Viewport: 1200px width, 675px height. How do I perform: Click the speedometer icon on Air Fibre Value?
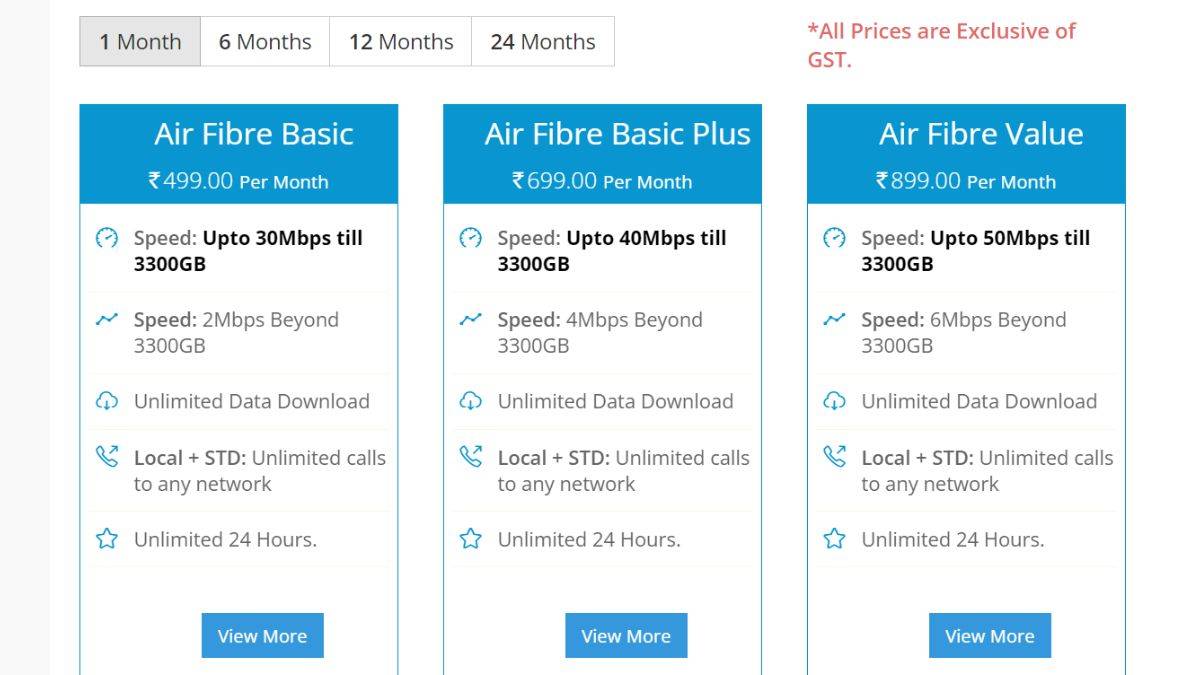(x=836, y=239)
